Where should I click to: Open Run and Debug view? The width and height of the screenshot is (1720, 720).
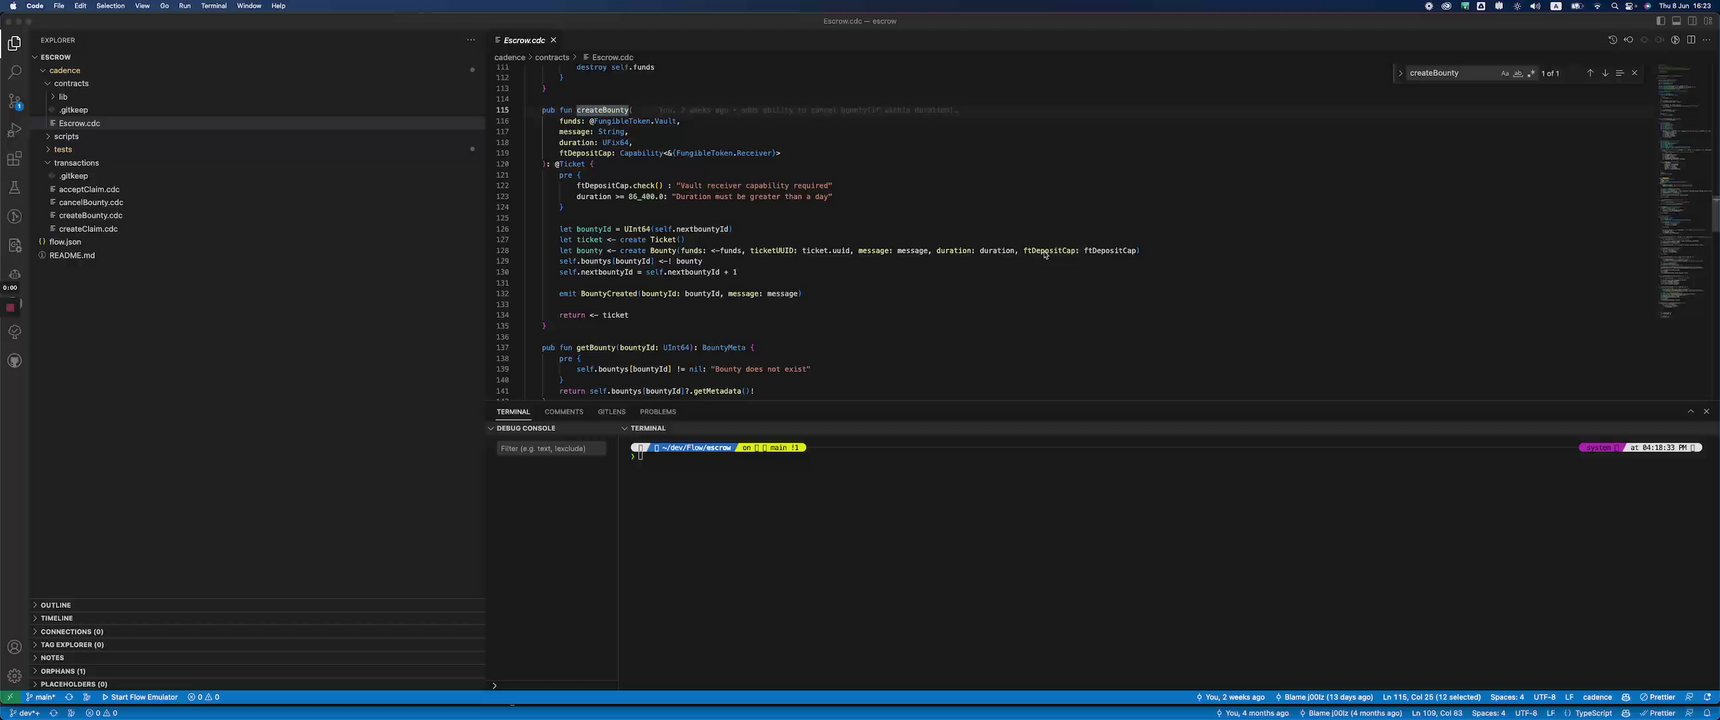point(14,130)
